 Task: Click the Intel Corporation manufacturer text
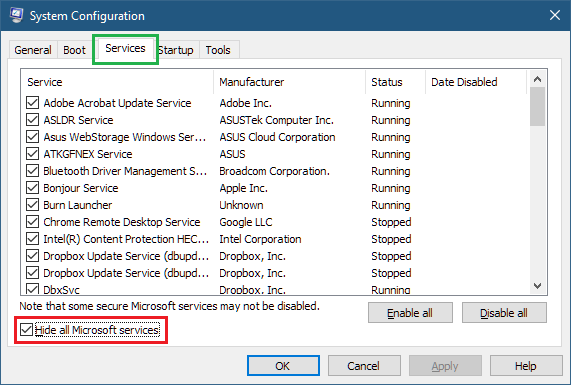260,239
